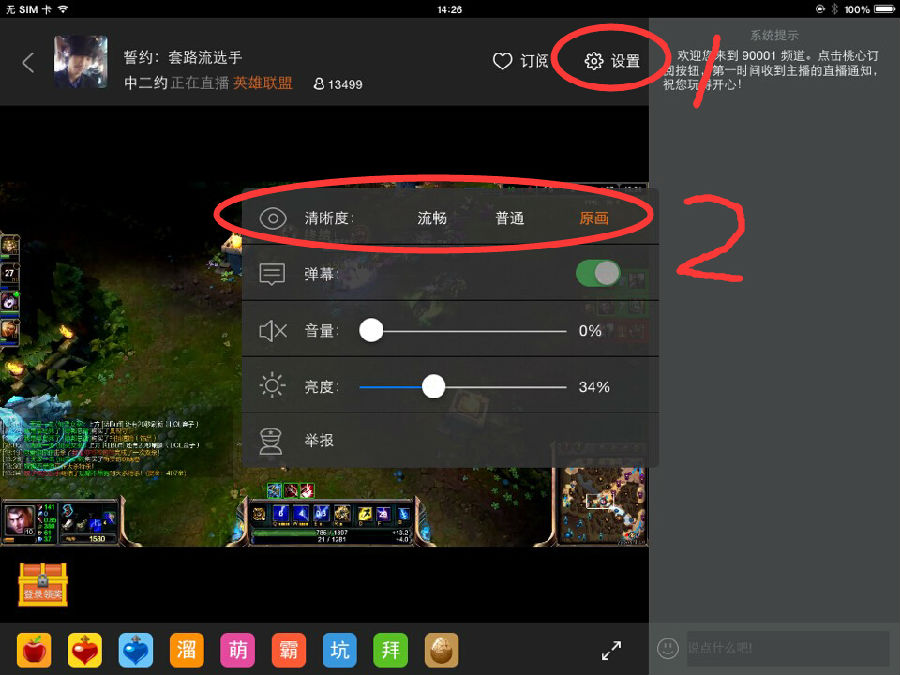The image size is (900, 675).
Task: Send the pink 萌 sticker
Action: tap(238, 650)
